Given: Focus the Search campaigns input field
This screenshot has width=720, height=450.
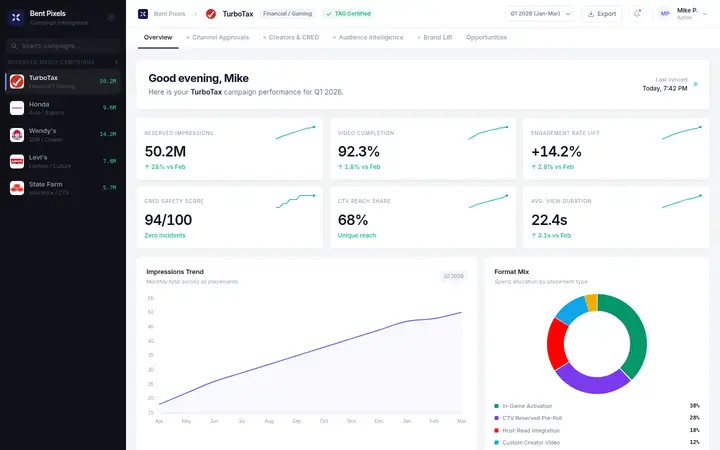Looking at the screenshot, I should click(64, 46).
